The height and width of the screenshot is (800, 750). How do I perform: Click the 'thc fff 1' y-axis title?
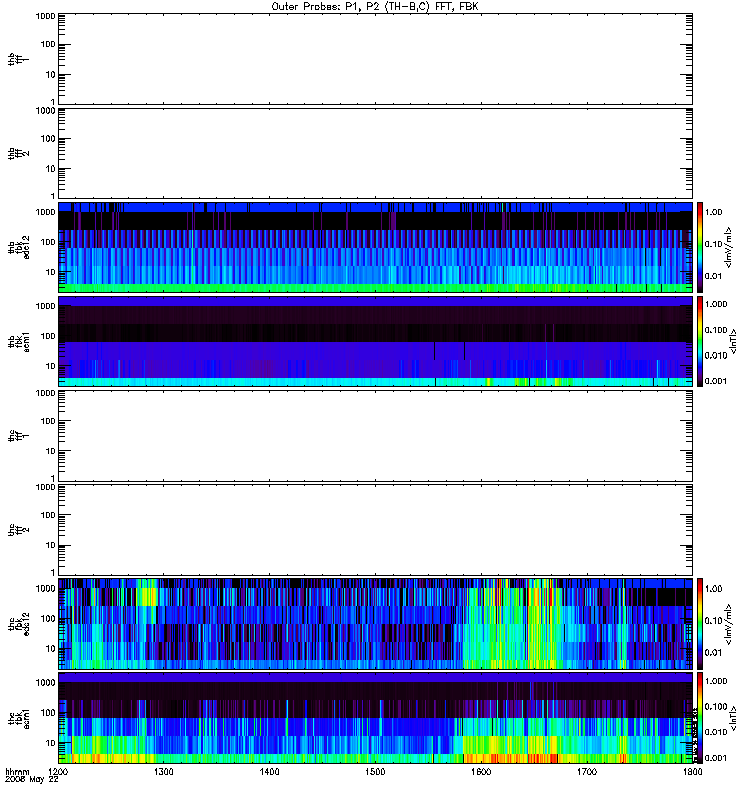click(x=19, y=436)
